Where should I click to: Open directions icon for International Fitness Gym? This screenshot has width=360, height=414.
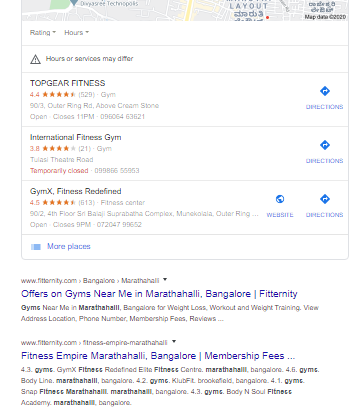coord(325,145)
